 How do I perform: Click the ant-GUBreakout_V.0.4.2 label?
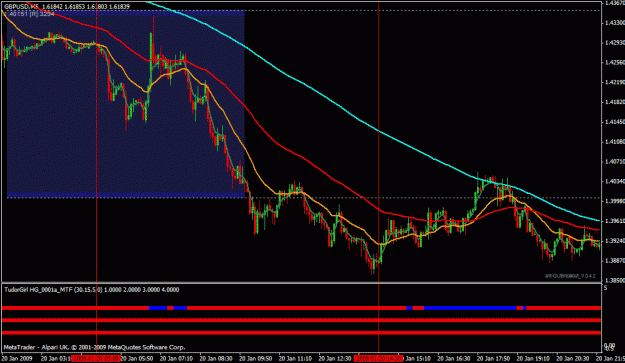570,276
